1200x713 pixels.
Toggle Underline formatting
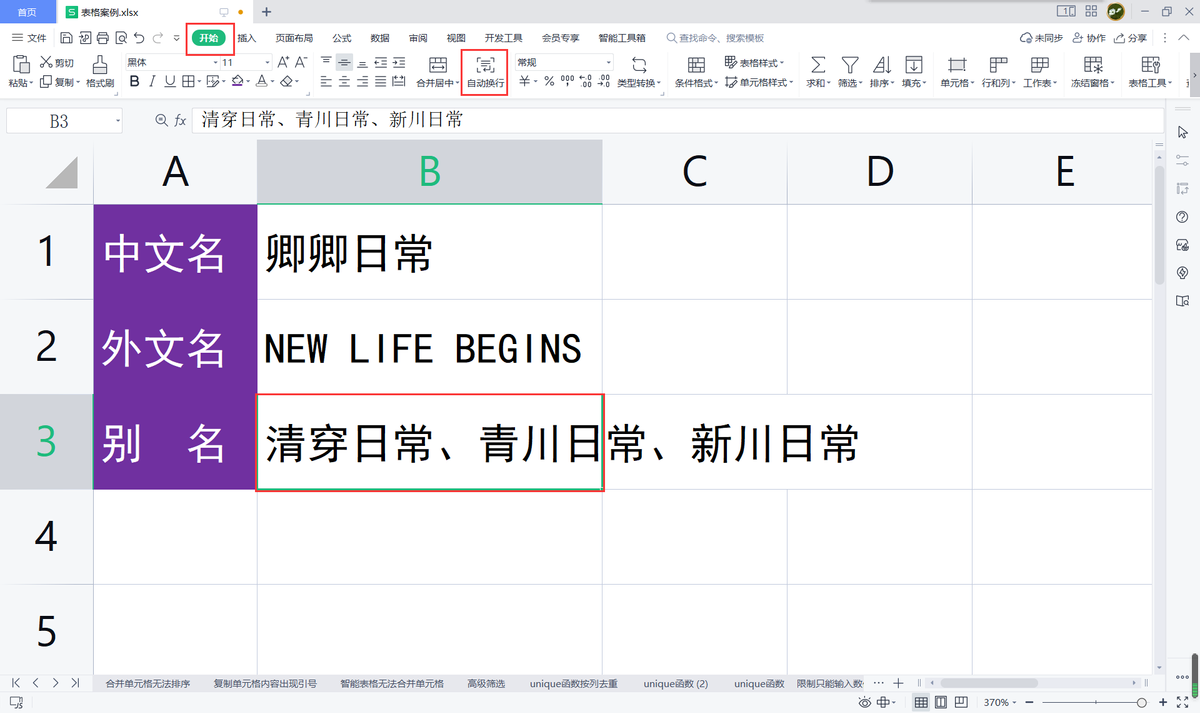[170, 81]
